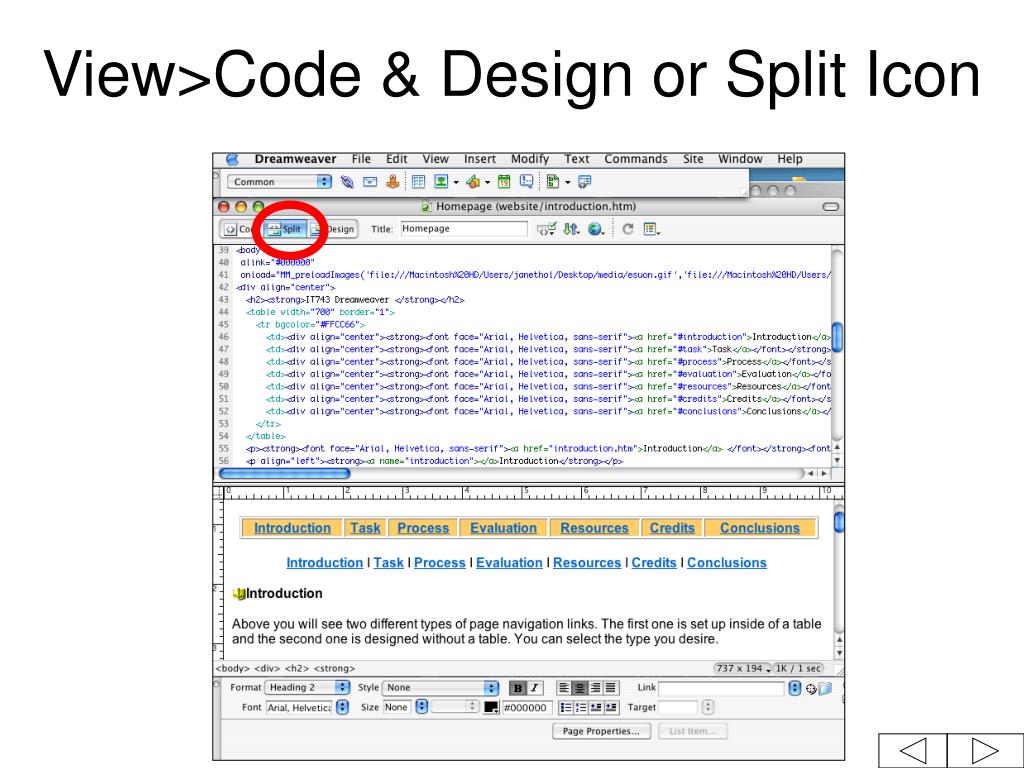Align text right

pyautogui.click(x=595, y=688)
